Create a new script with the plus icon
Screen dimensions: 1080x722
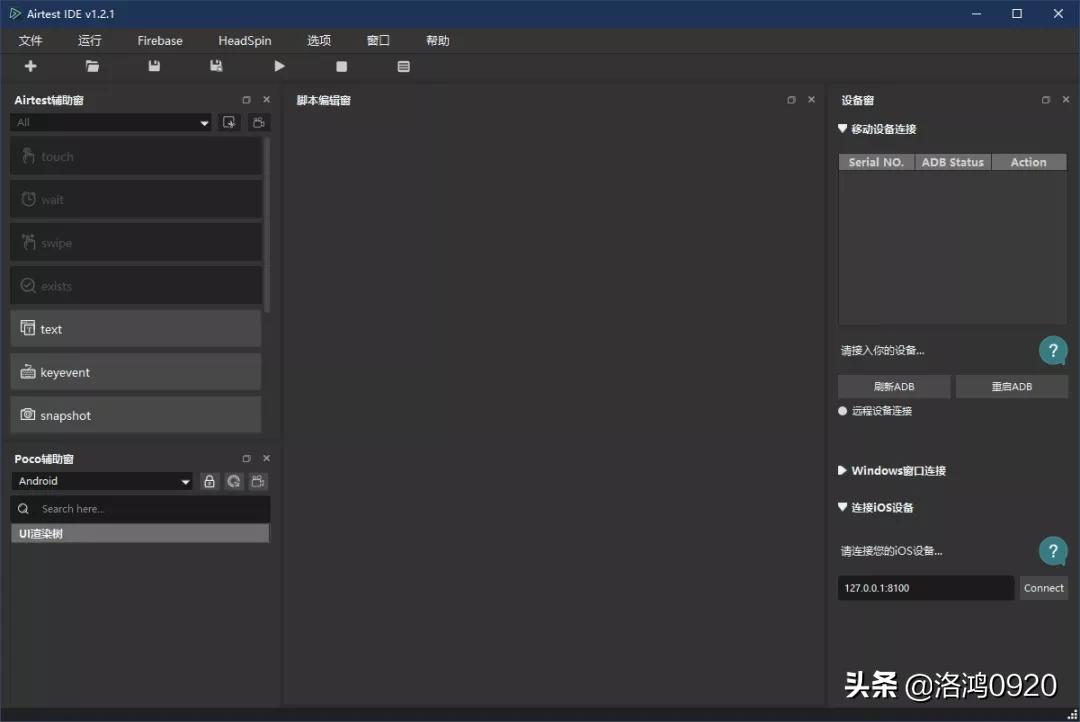(x=30, y=66)
